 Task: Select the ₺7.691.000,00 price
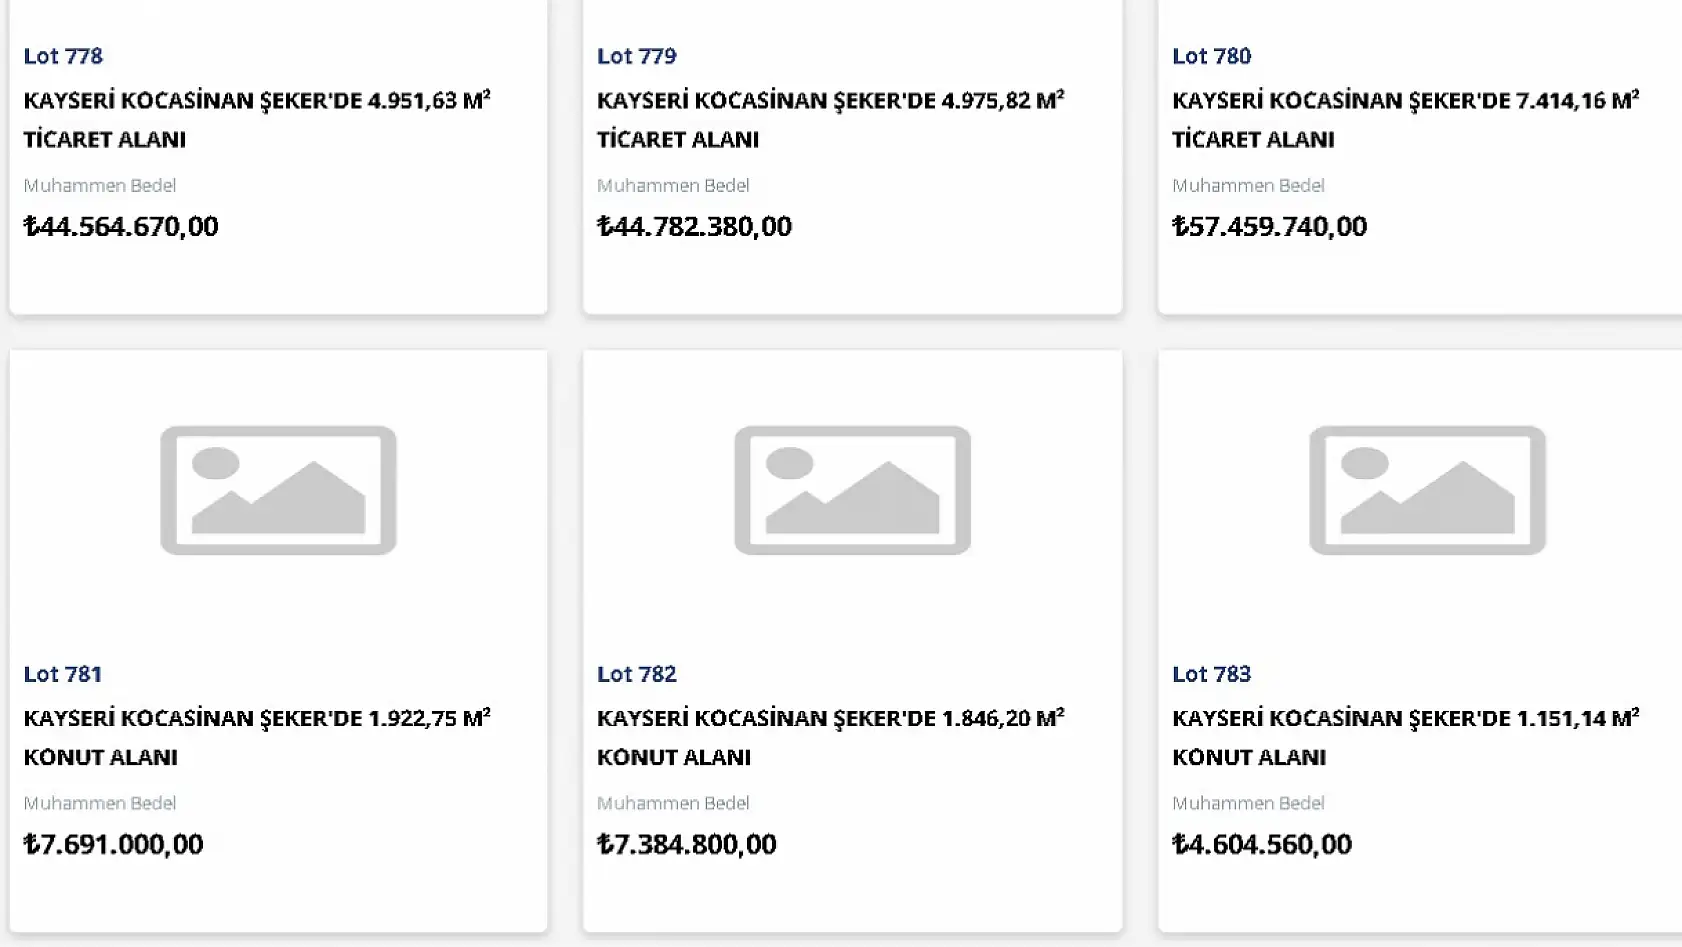tap(113, 844)
